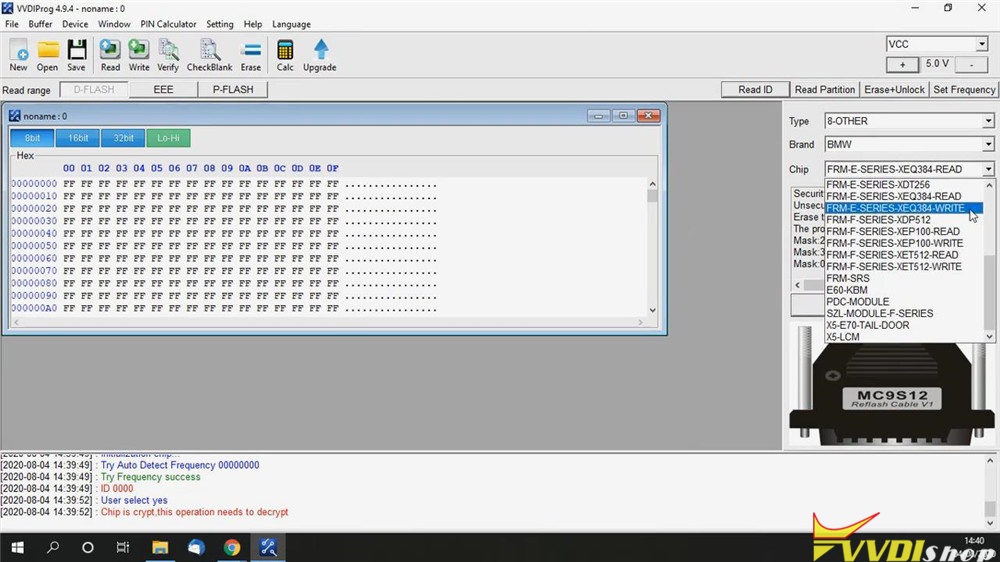The height and width of the screenshot is (562, 1000).
Task: Select X5-E70-TAIL-DOOR in chip list
Action: coord(867,325)
